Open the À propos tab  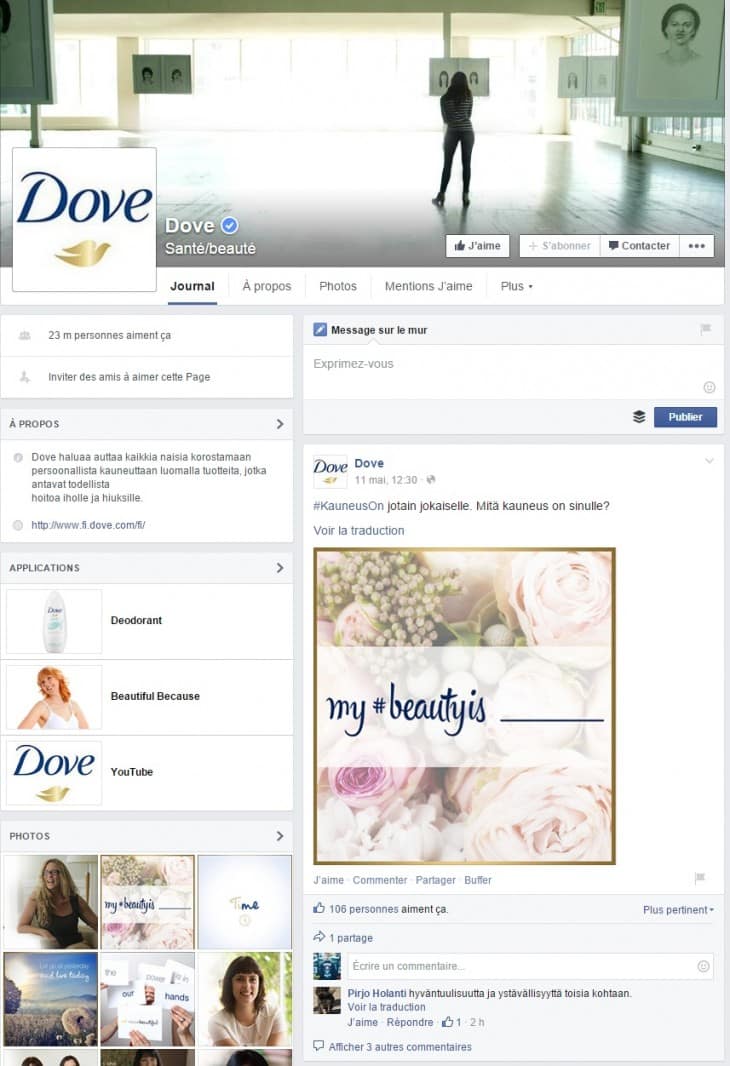pos(266,286)
